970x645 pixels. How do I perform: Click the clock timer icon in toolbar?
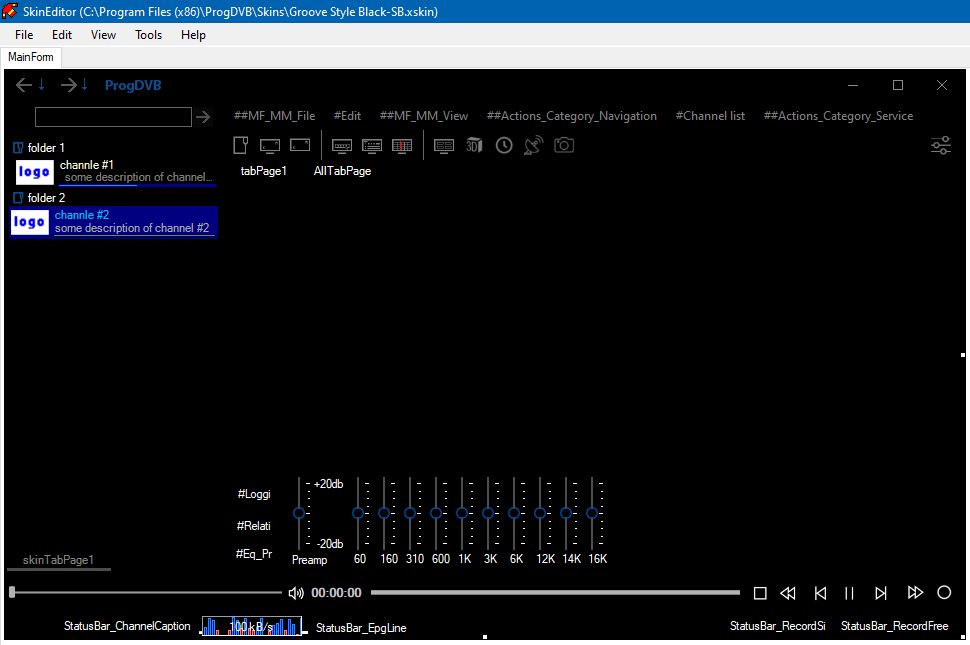point(504,146)
